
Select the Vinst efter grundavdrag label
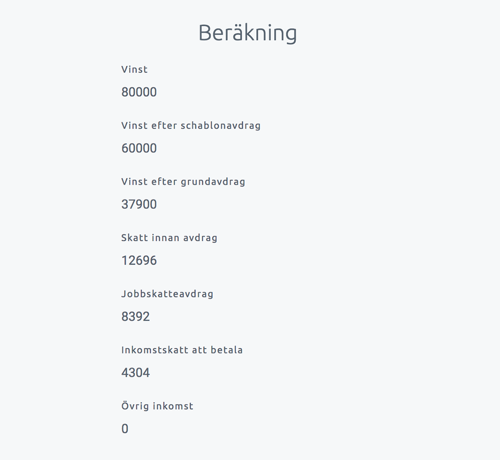click(183, 182)
